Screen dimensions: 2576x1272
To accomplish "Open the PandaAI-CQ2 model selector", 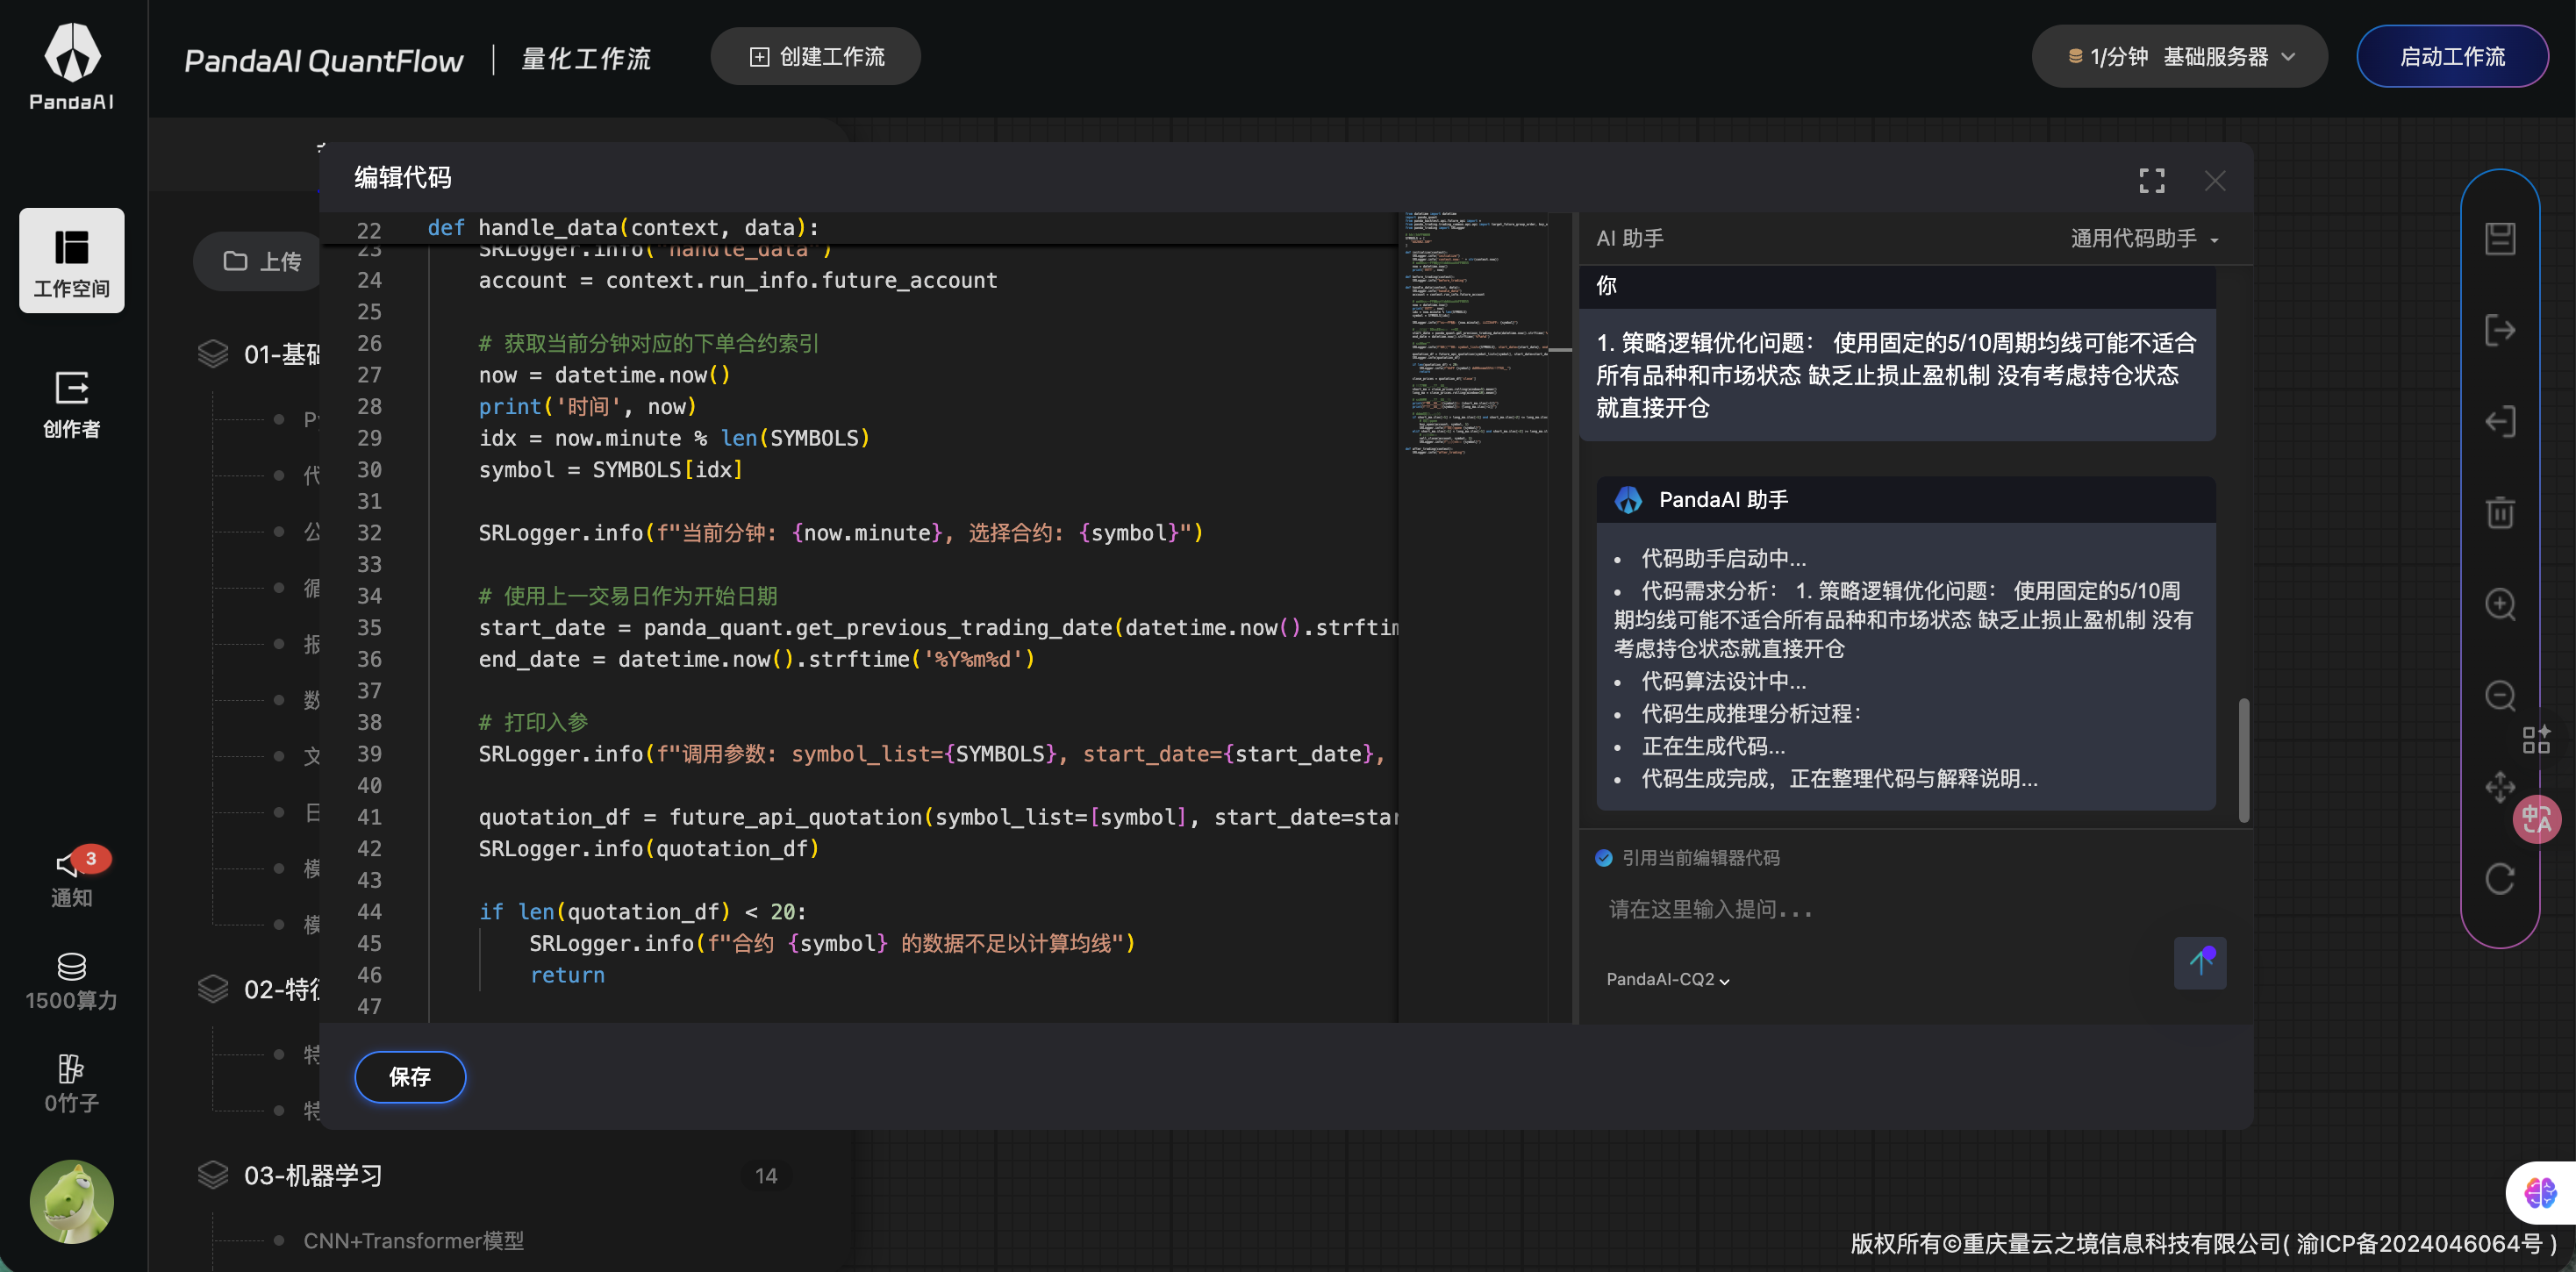I will coord(1668,979).
